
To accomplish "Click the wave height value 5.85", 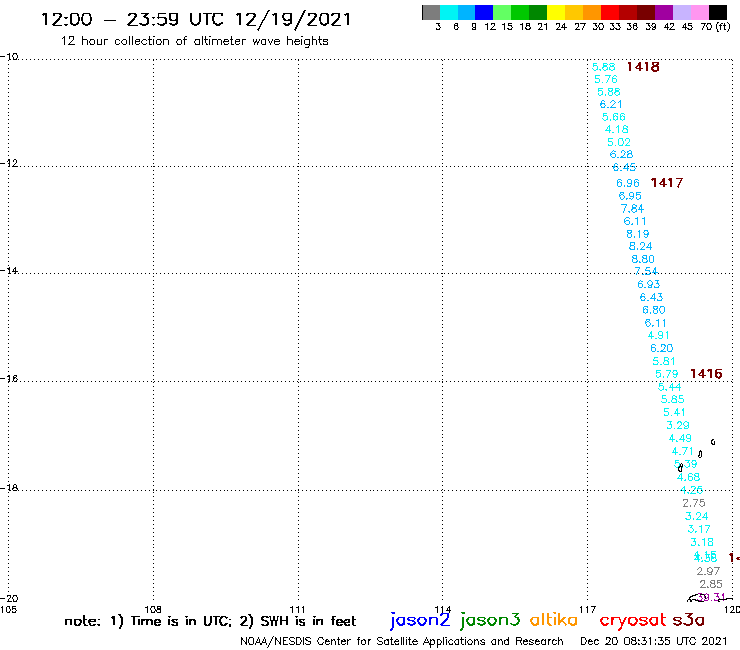I will pos(673,399).
